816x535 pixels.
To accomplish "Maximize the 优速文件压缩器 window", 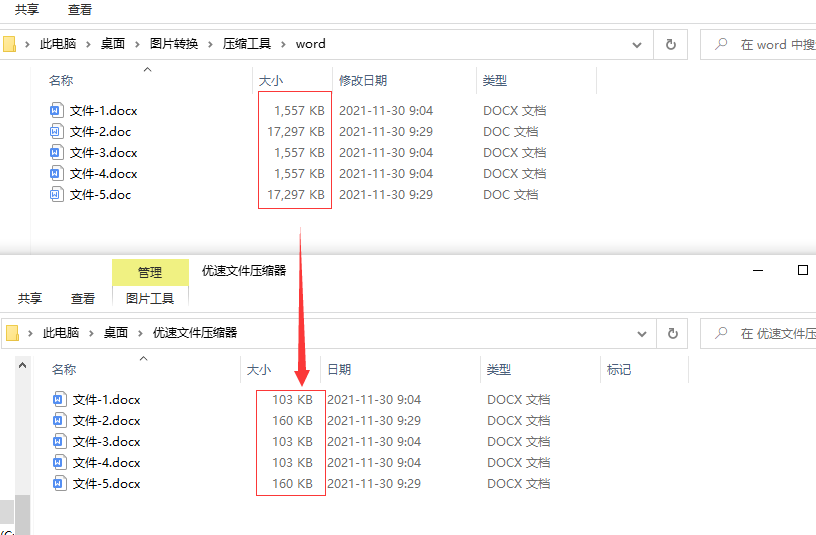I will click(x=802, y=270).
